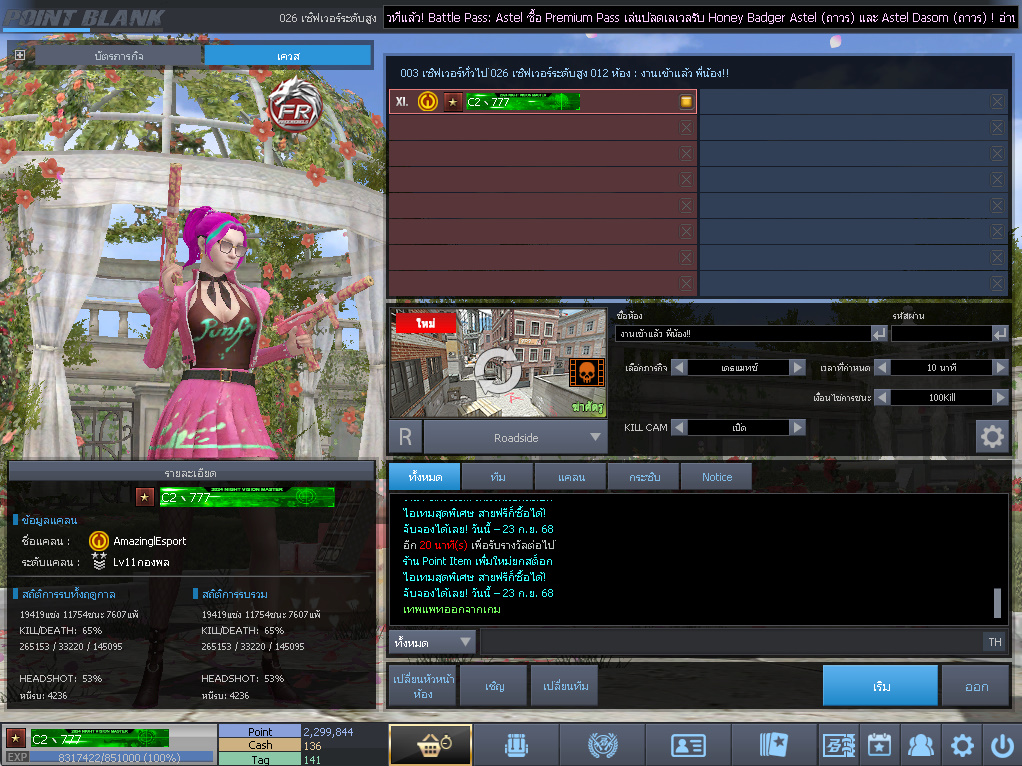Open the shop basket icon

point(430,745)
